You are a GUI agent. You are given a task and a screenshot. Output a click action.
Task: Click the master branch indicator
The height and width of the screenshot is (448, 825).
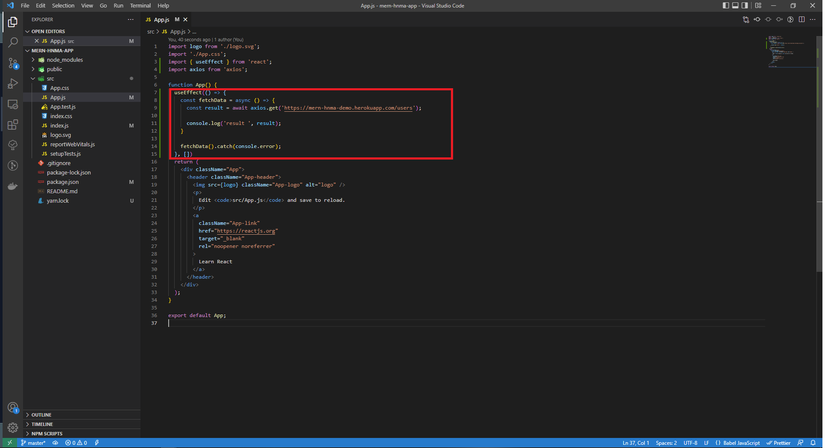pyautogui.click(x=34, y=443)
